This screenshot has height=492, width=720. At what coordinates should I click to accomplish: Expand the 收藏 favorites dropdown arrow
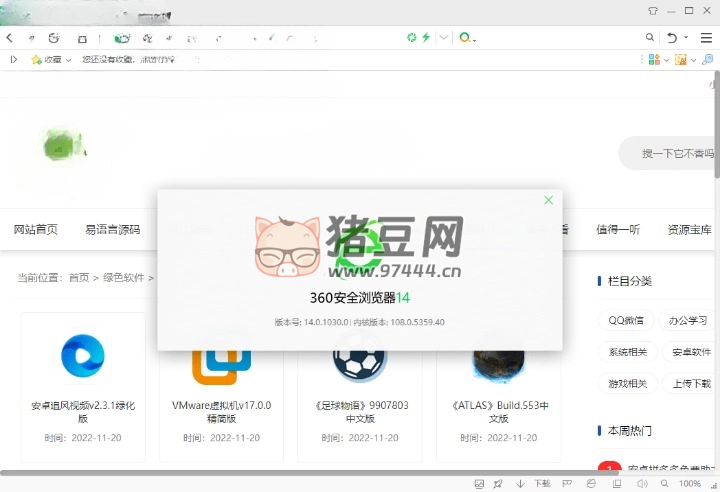[67, 60]
